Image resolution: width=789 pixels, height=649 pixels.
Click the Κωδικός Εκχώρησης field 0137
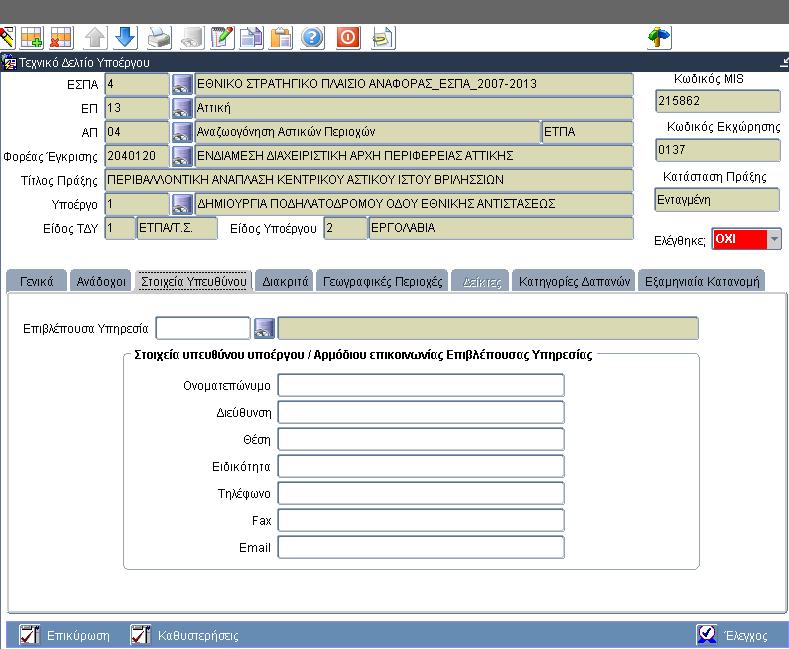[718, 150]
